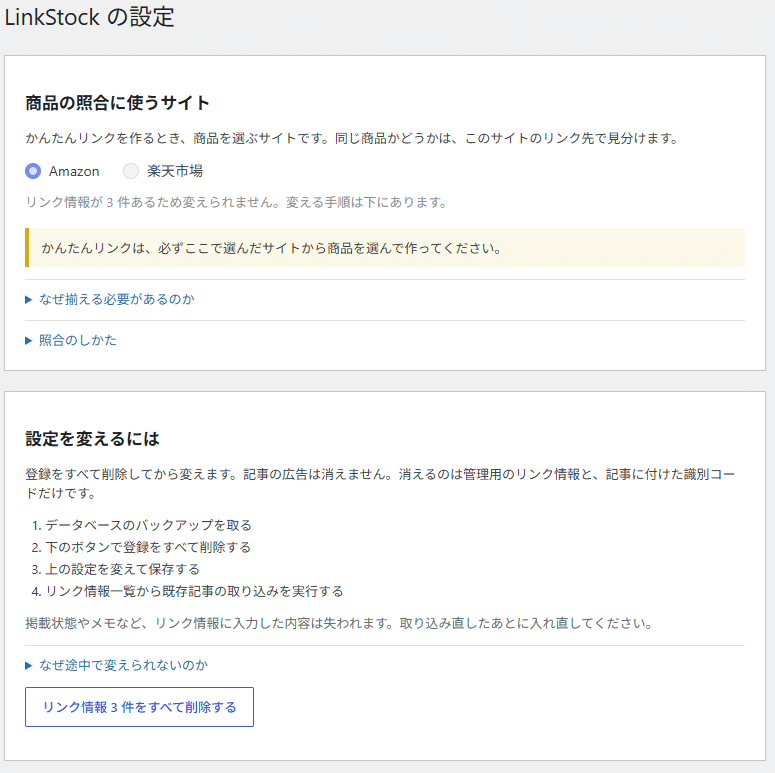Viewport: 775px width, 773px height.
Task: Click the 商品の照合に使うサイト heading
Action: point(118,103)
